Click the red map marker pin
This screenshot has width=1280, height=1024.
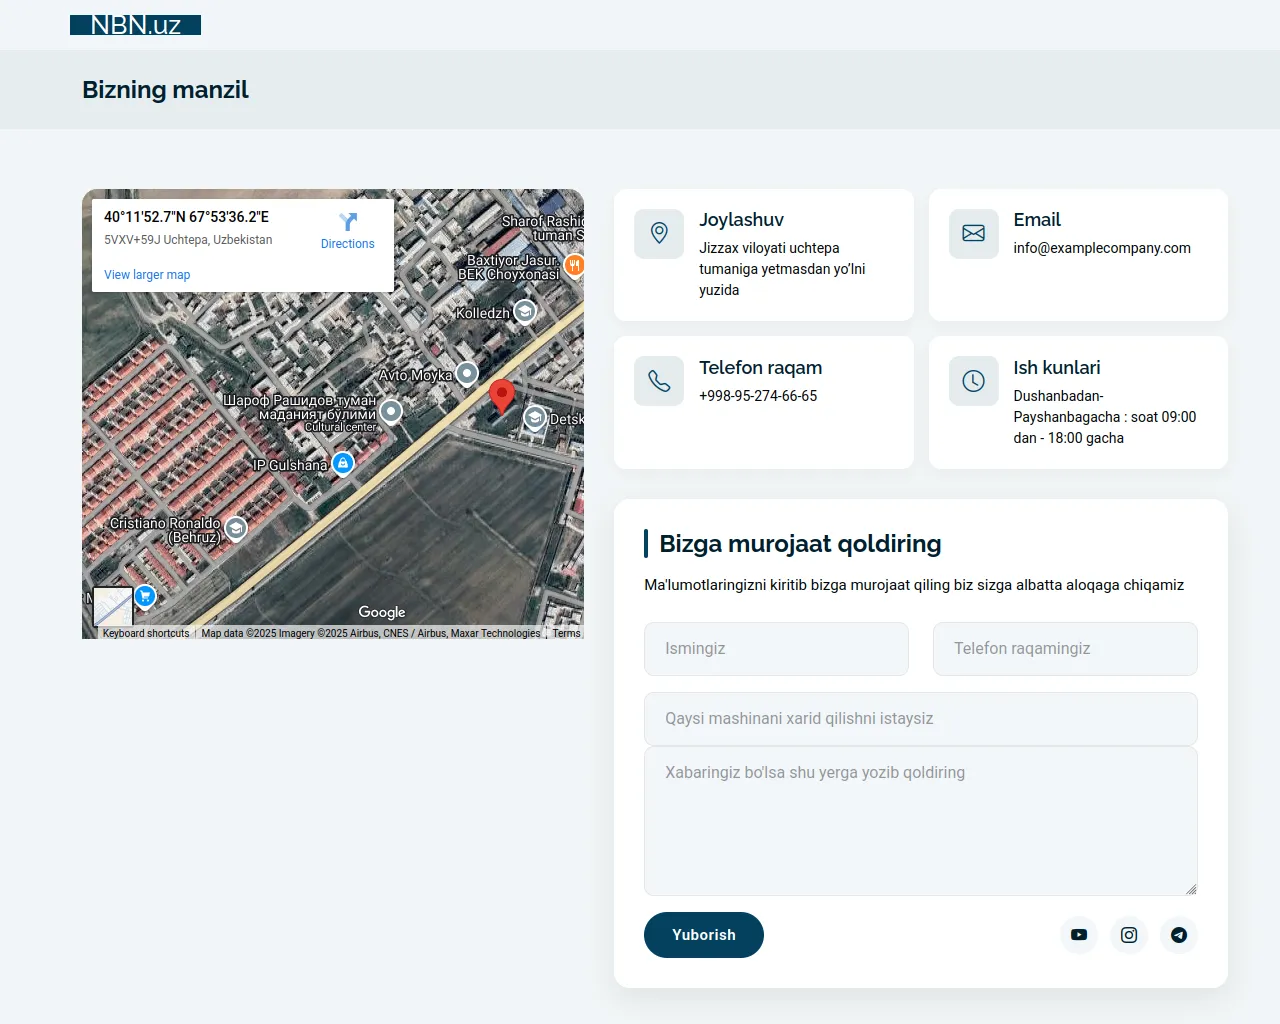pyautogui.click(x=501, y=395)
